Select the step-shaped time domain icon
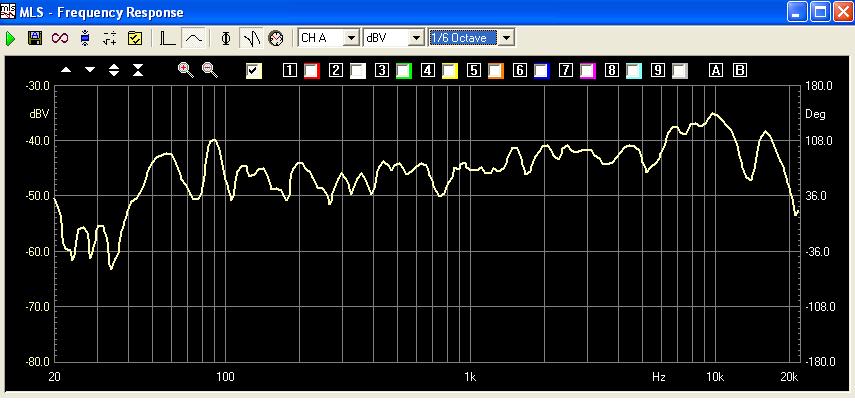 [167, 38]
